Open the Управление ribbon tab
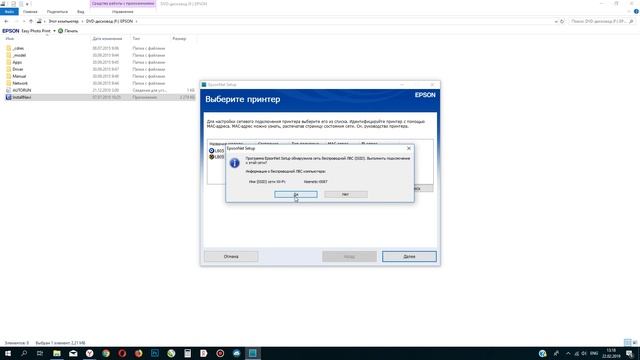Screen dimensions: 640x360 point(122,12)
